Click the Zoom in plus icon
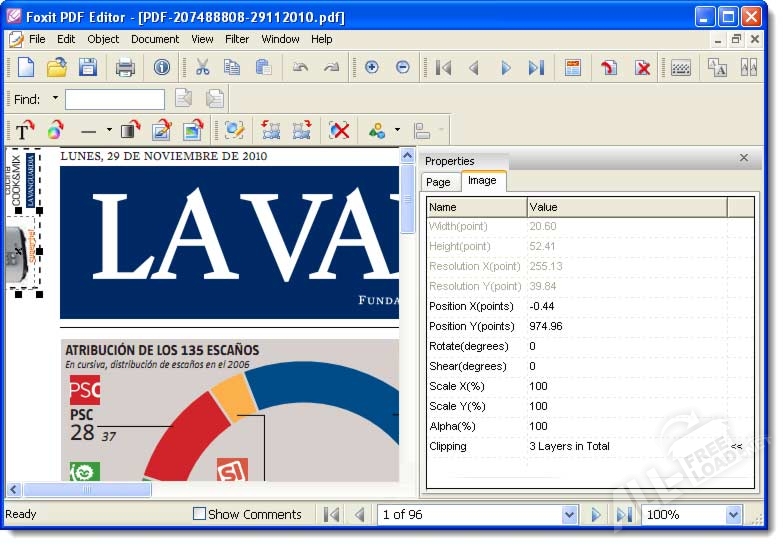 click(x=372, y=67)
